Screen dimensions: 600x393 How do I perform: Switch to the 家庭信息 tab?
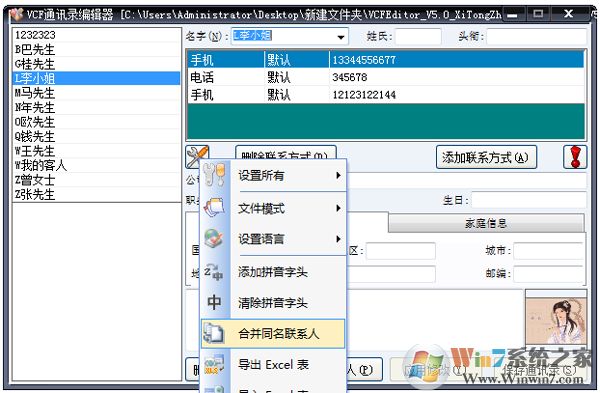pos(486,223)
